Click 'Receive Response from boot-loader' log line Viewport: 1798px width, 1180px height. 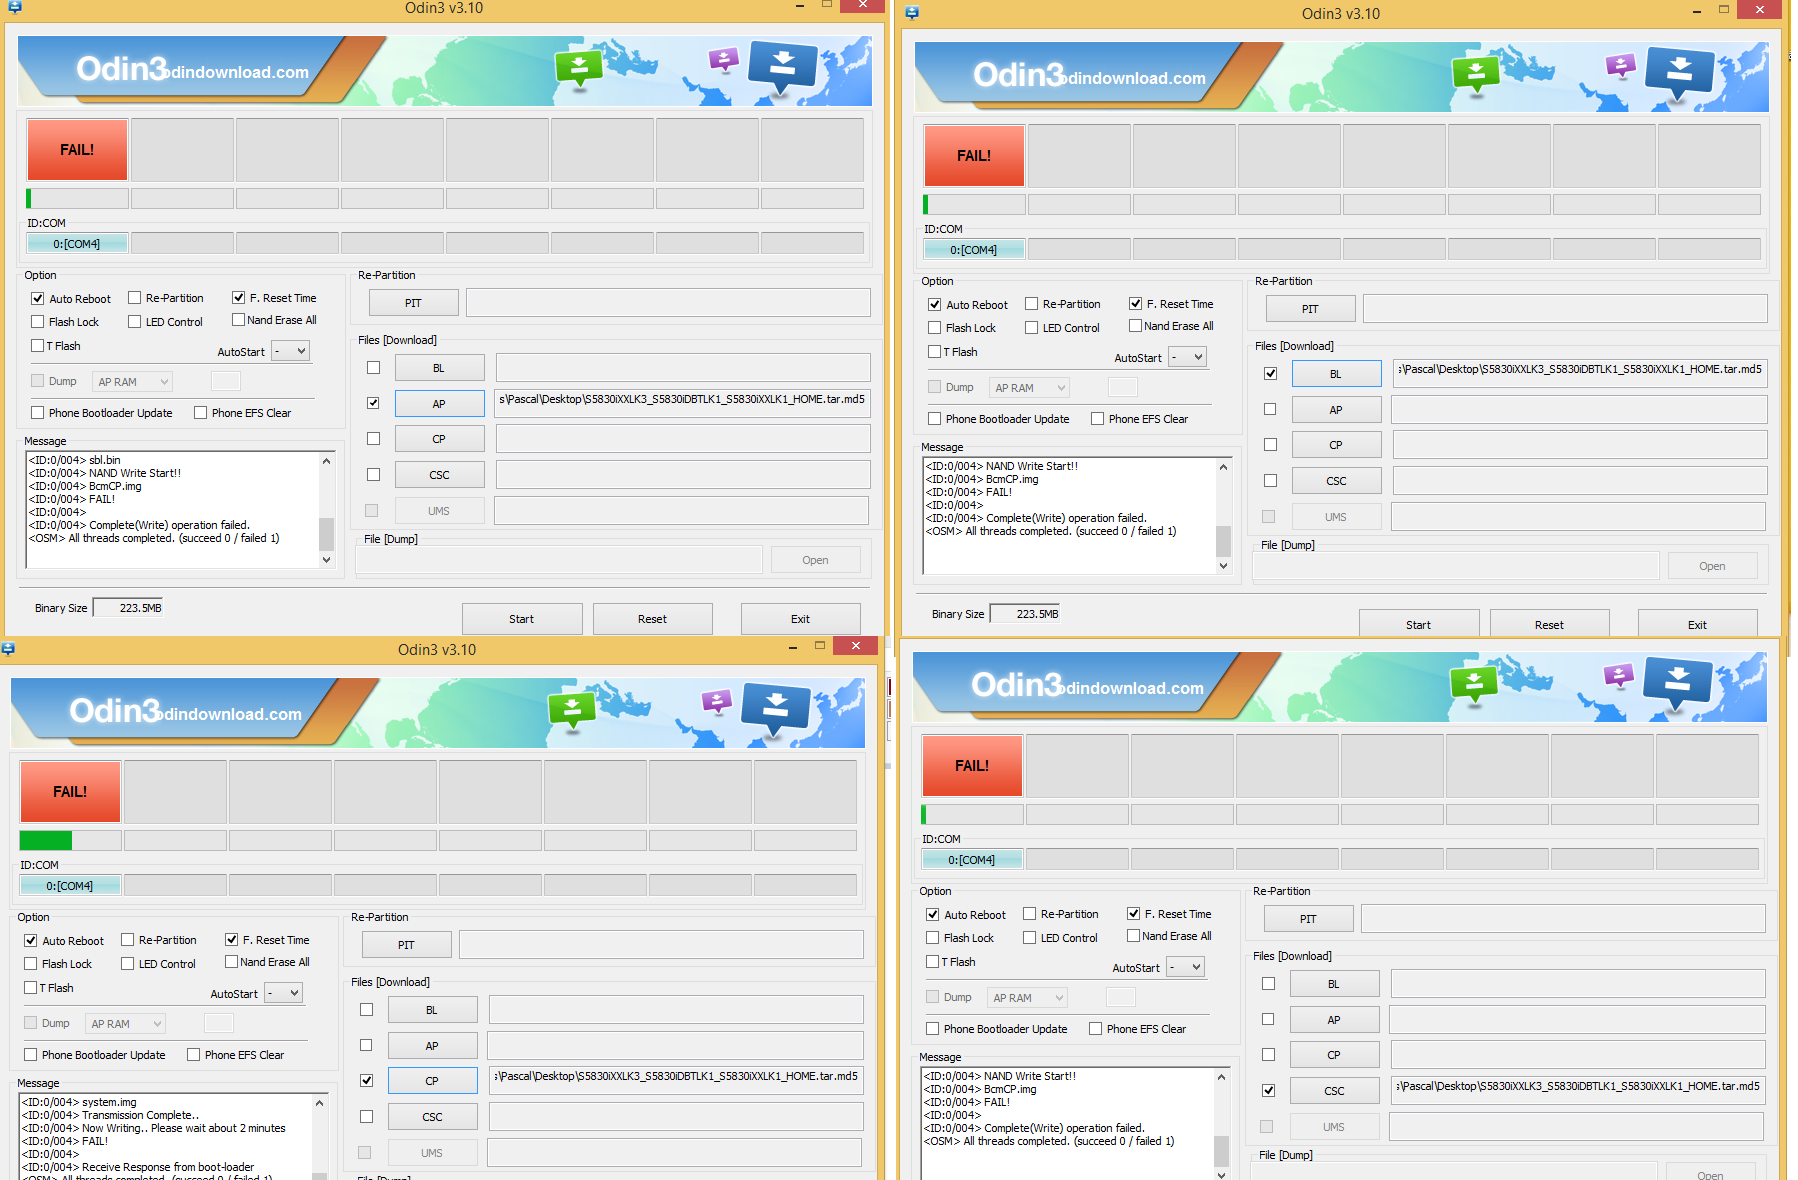pos(138,1167)
